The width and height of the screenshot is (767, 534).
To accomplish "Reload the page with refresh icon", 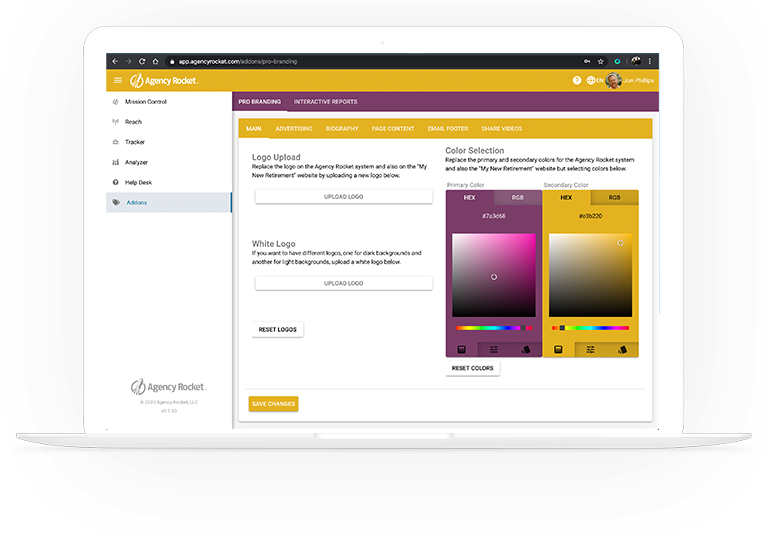I will pyautogui.click(x=142, y=61).
